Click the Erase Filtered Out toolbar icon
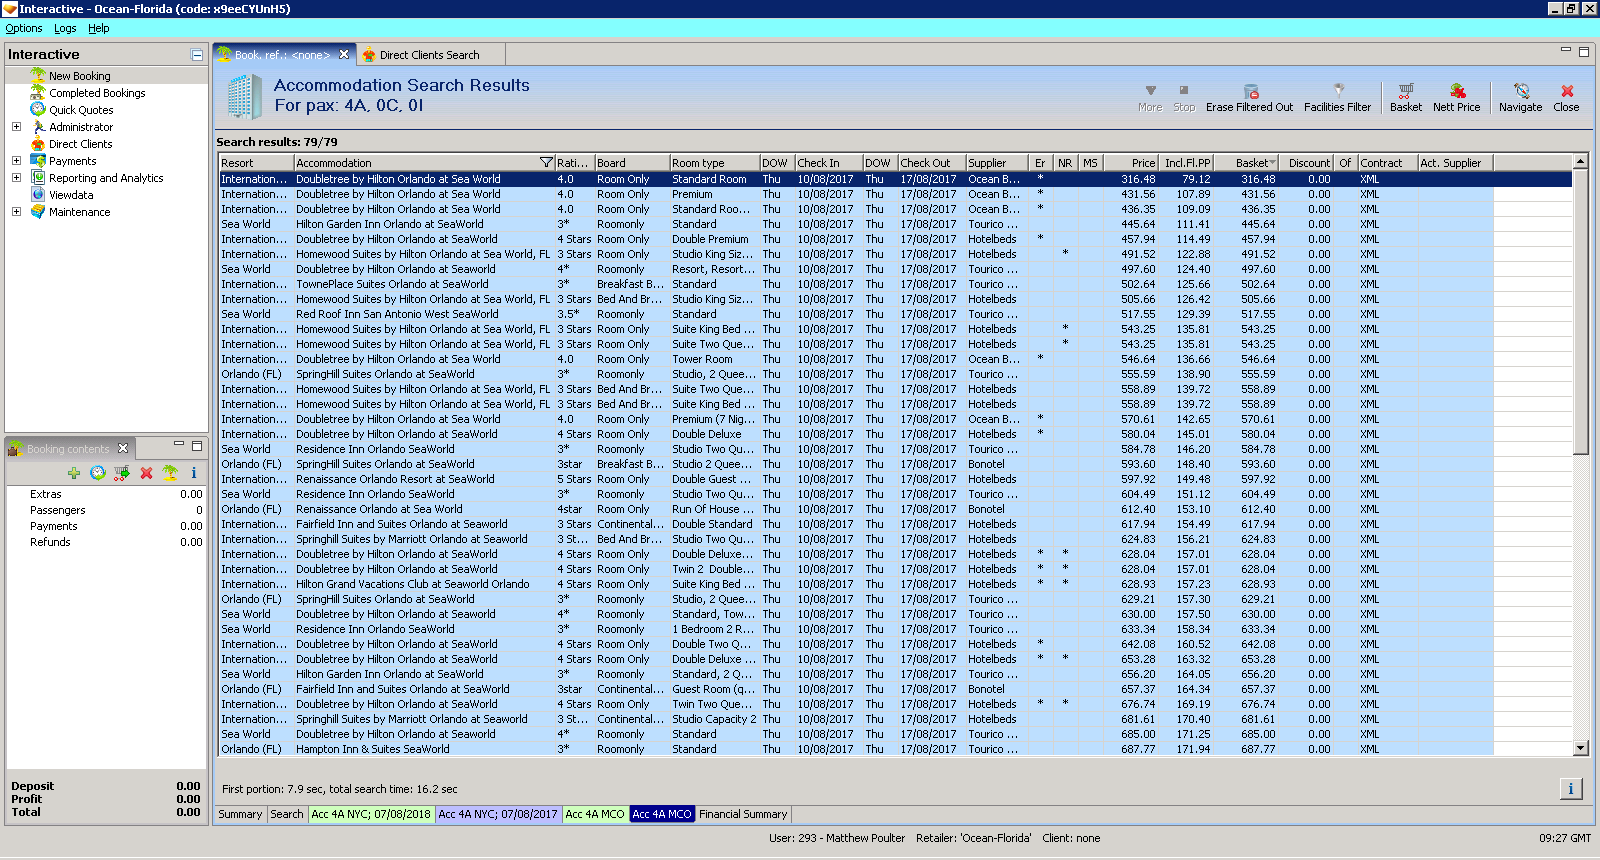Image resolution: width=1600 pixels, height=860 pixels. [1249, 91]
